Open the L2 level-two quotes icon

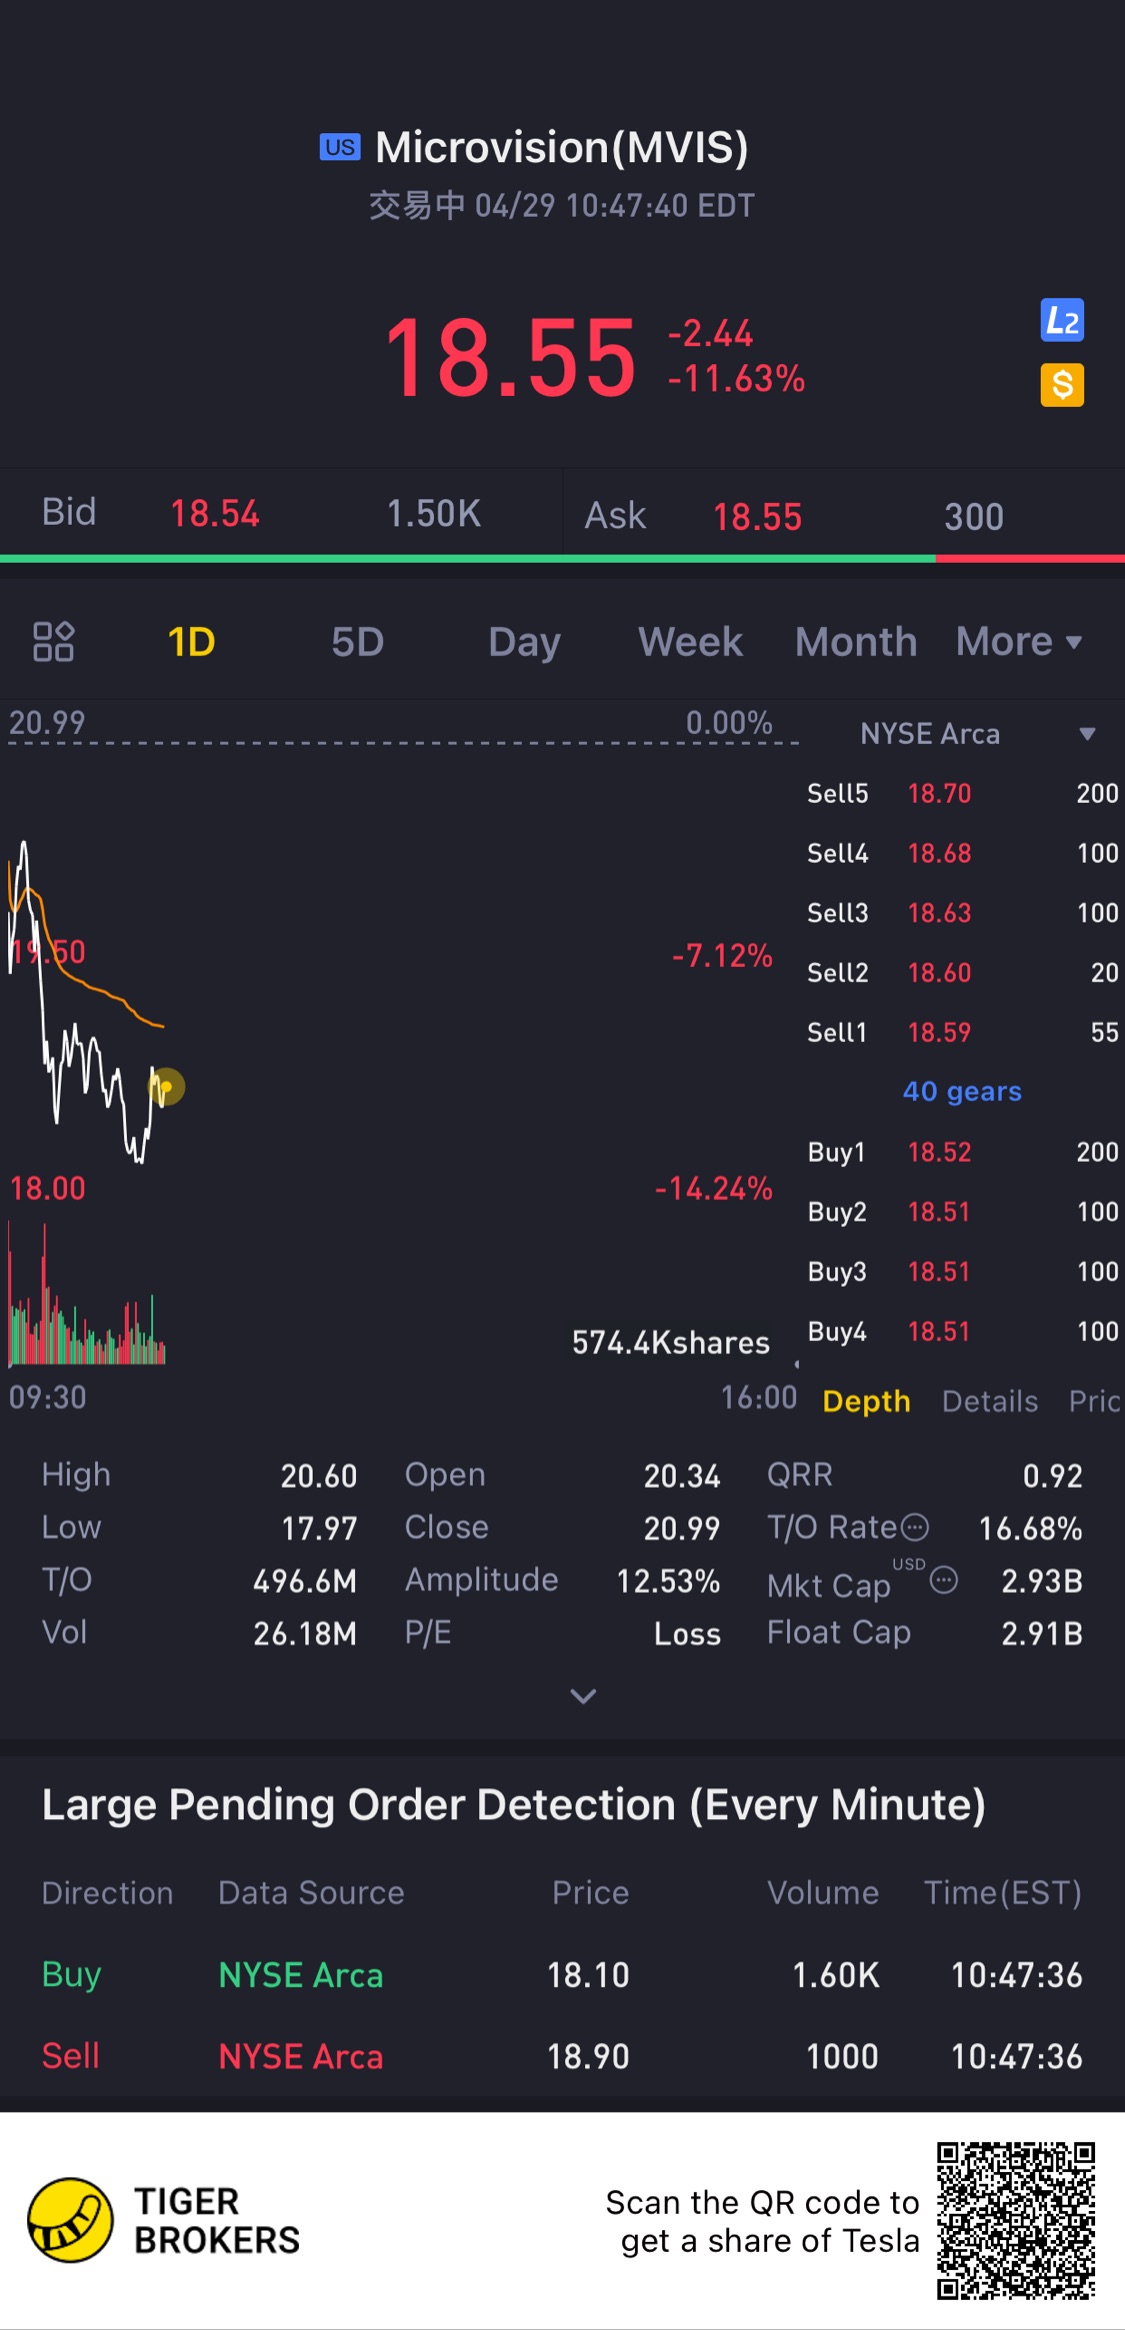tap(1062, 321)
